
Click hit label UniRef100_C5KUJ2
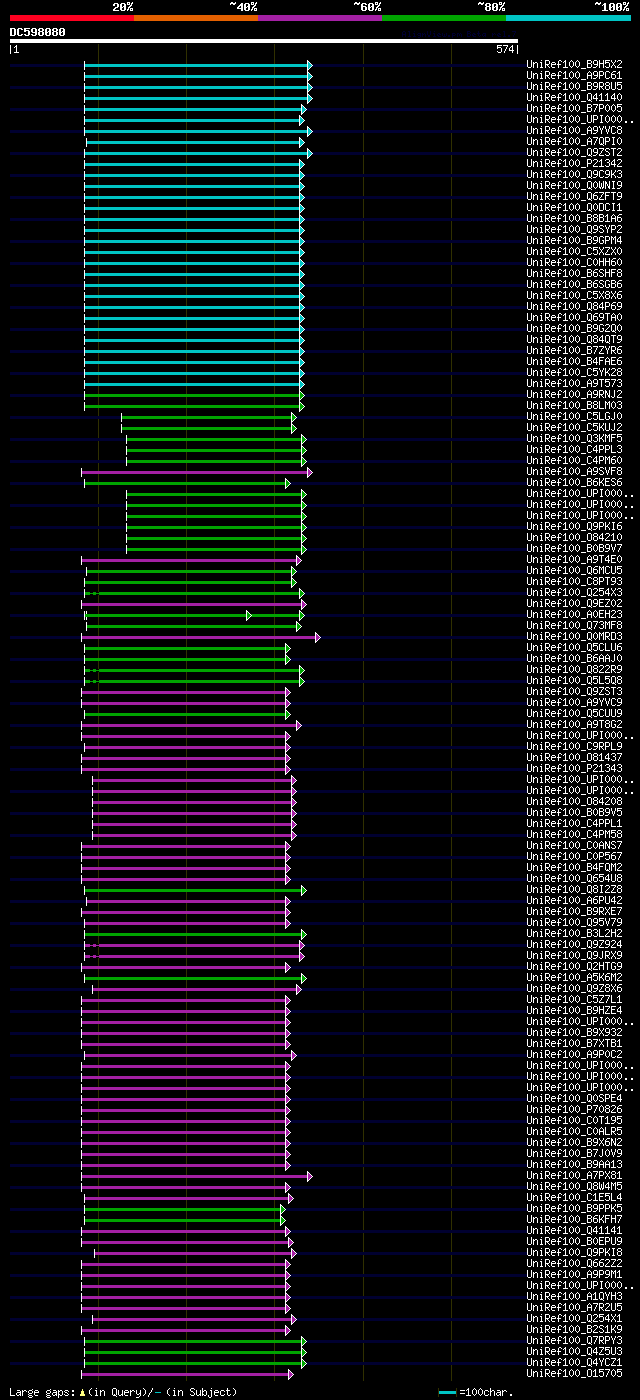coord(574,428)
